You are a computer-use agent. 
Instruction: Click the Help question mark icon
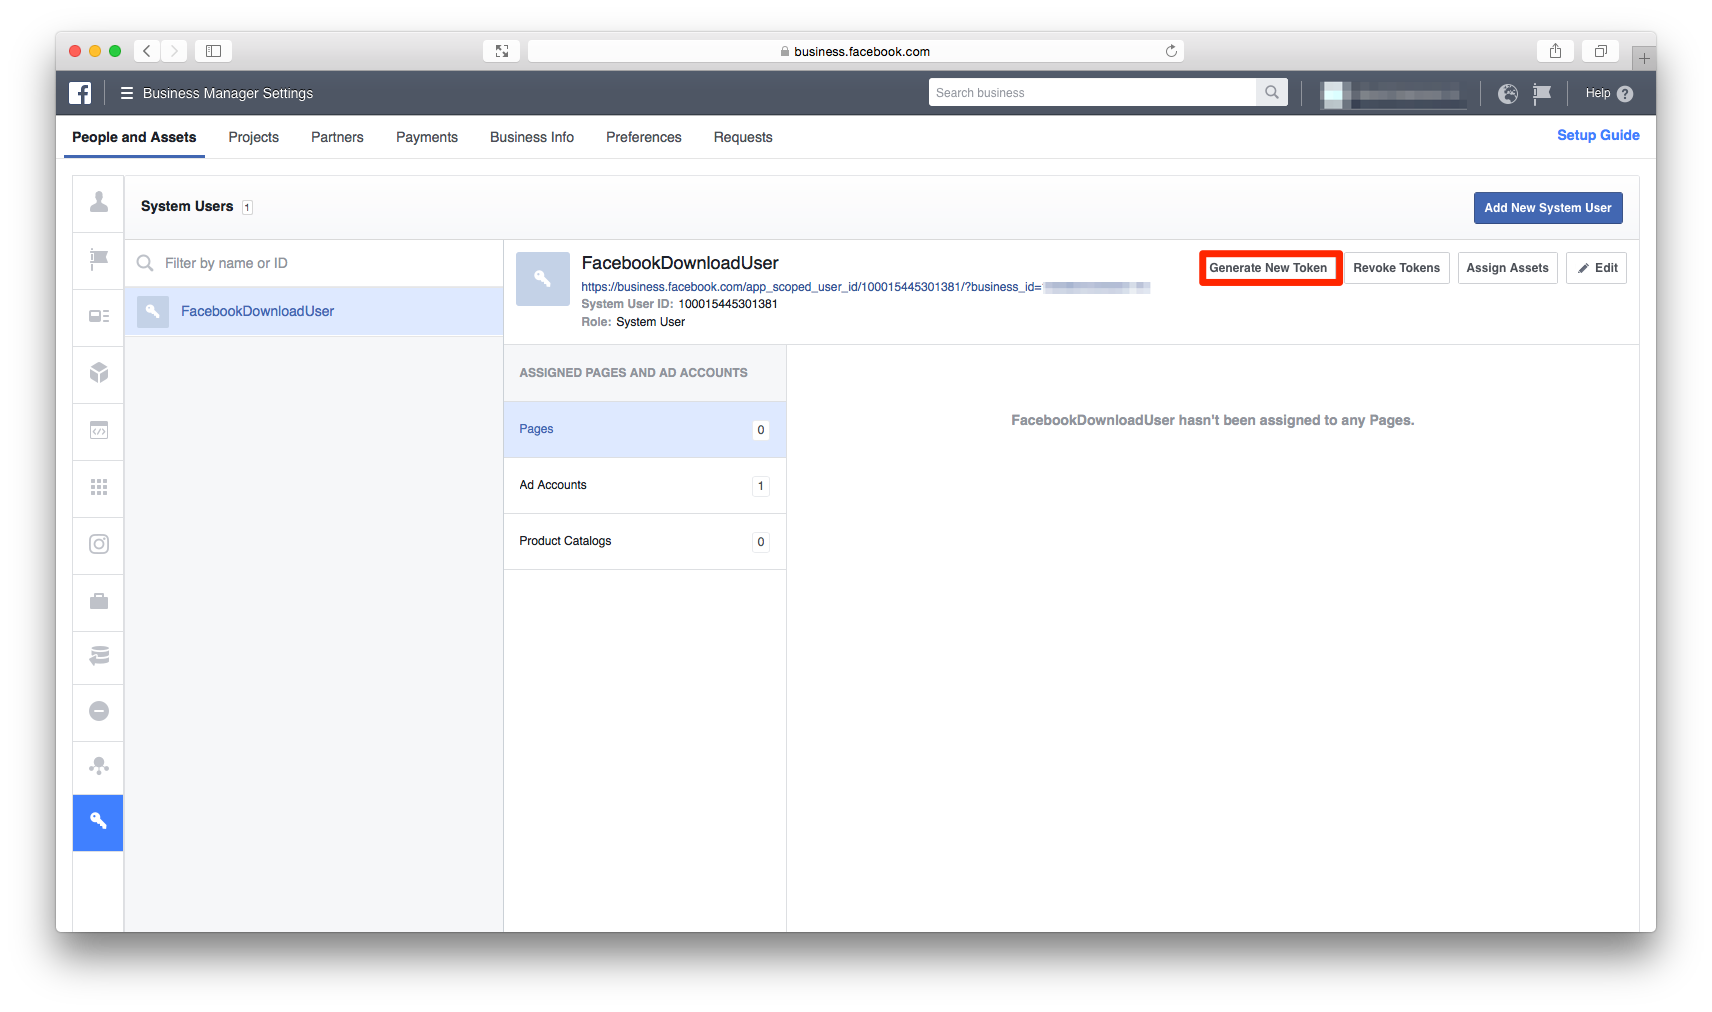click(1625, 93)
